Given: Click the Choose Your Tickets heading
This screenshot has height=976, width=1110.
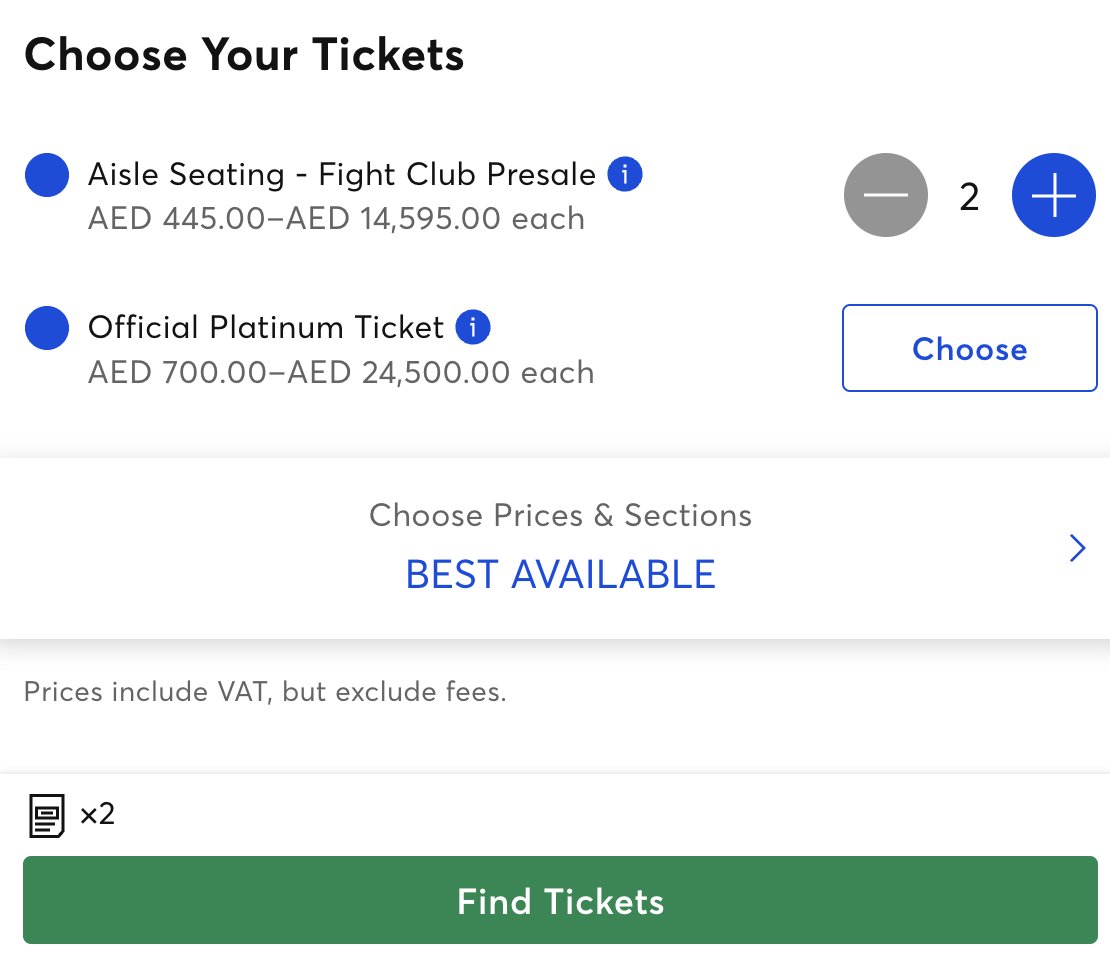Looking at the screenshot, I should (x=244, y=55).
